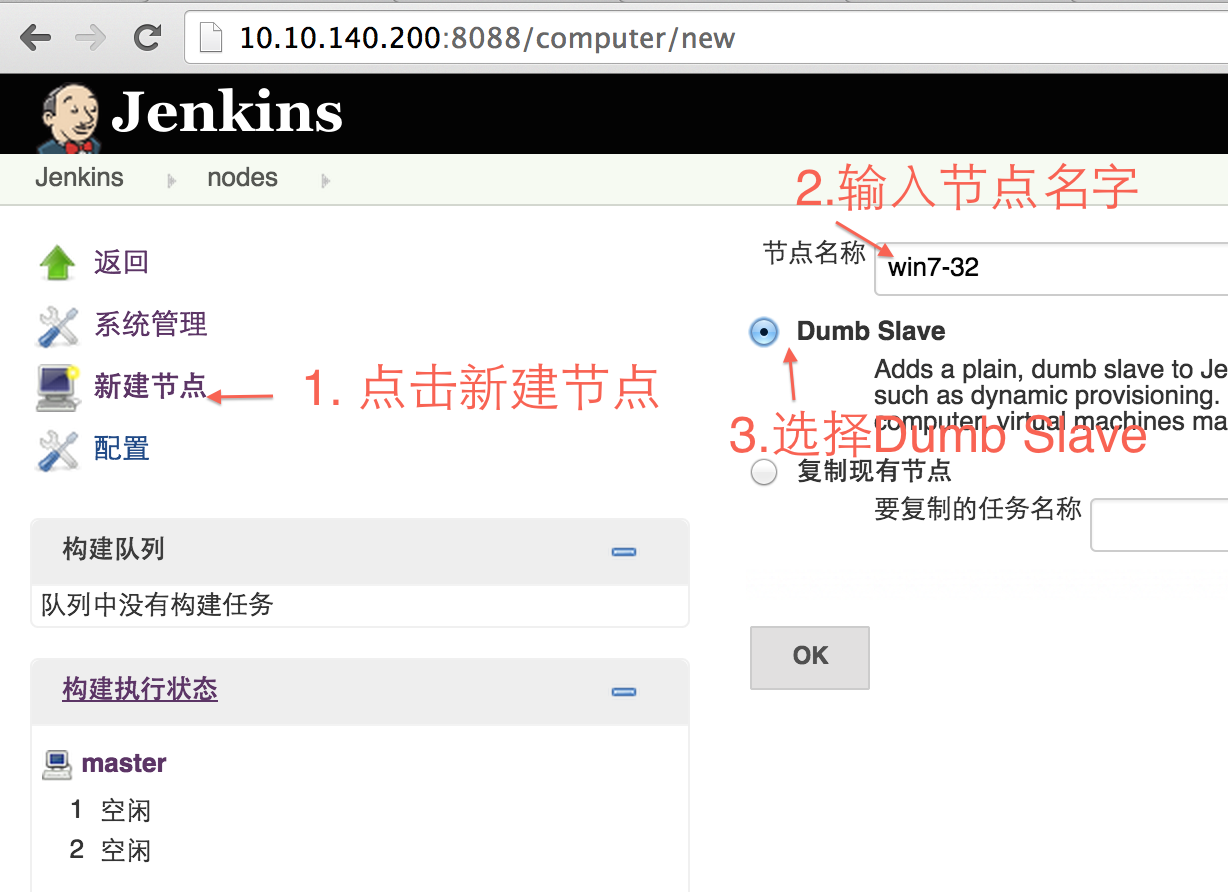Click the nodes breadcrumb

coord(242,178)
